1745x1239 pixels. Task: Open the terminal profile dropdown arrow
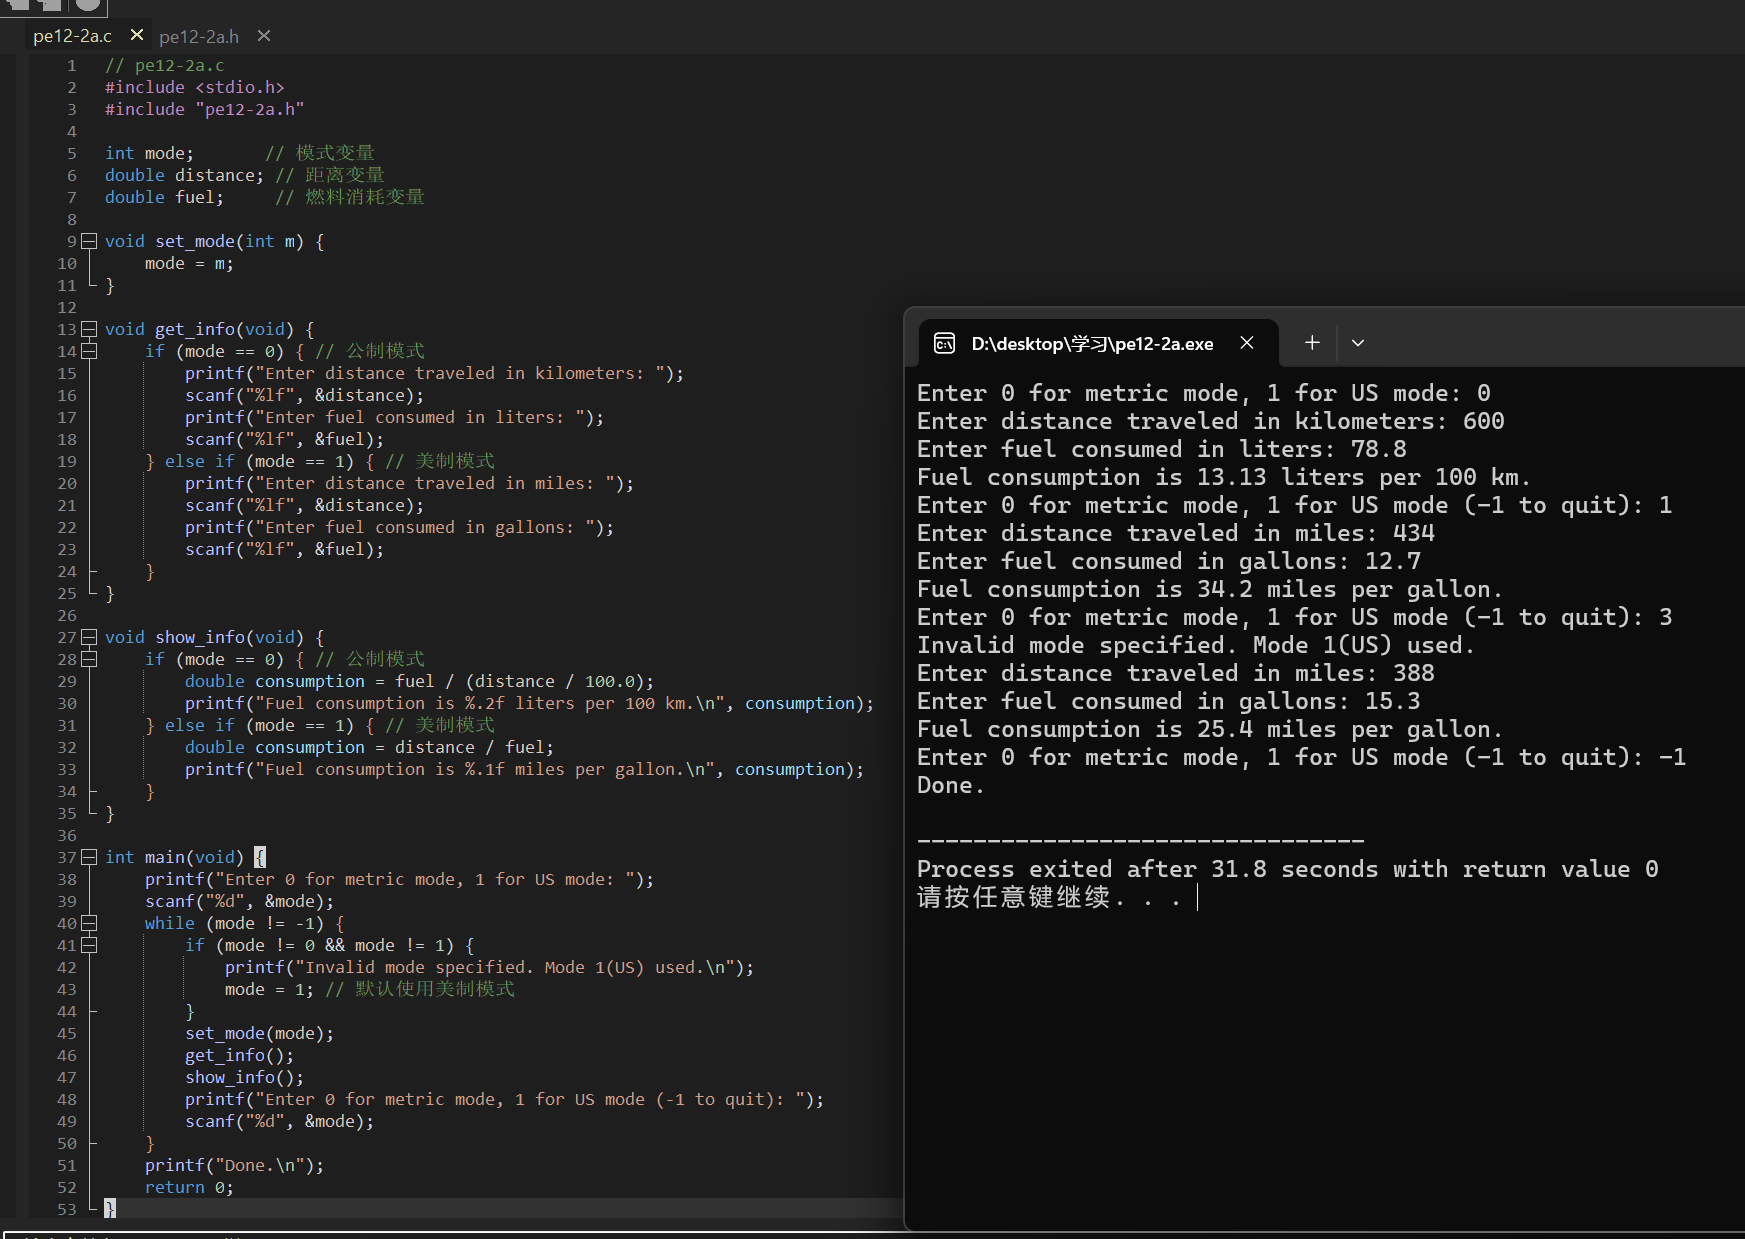click(x=1358, y=343)
